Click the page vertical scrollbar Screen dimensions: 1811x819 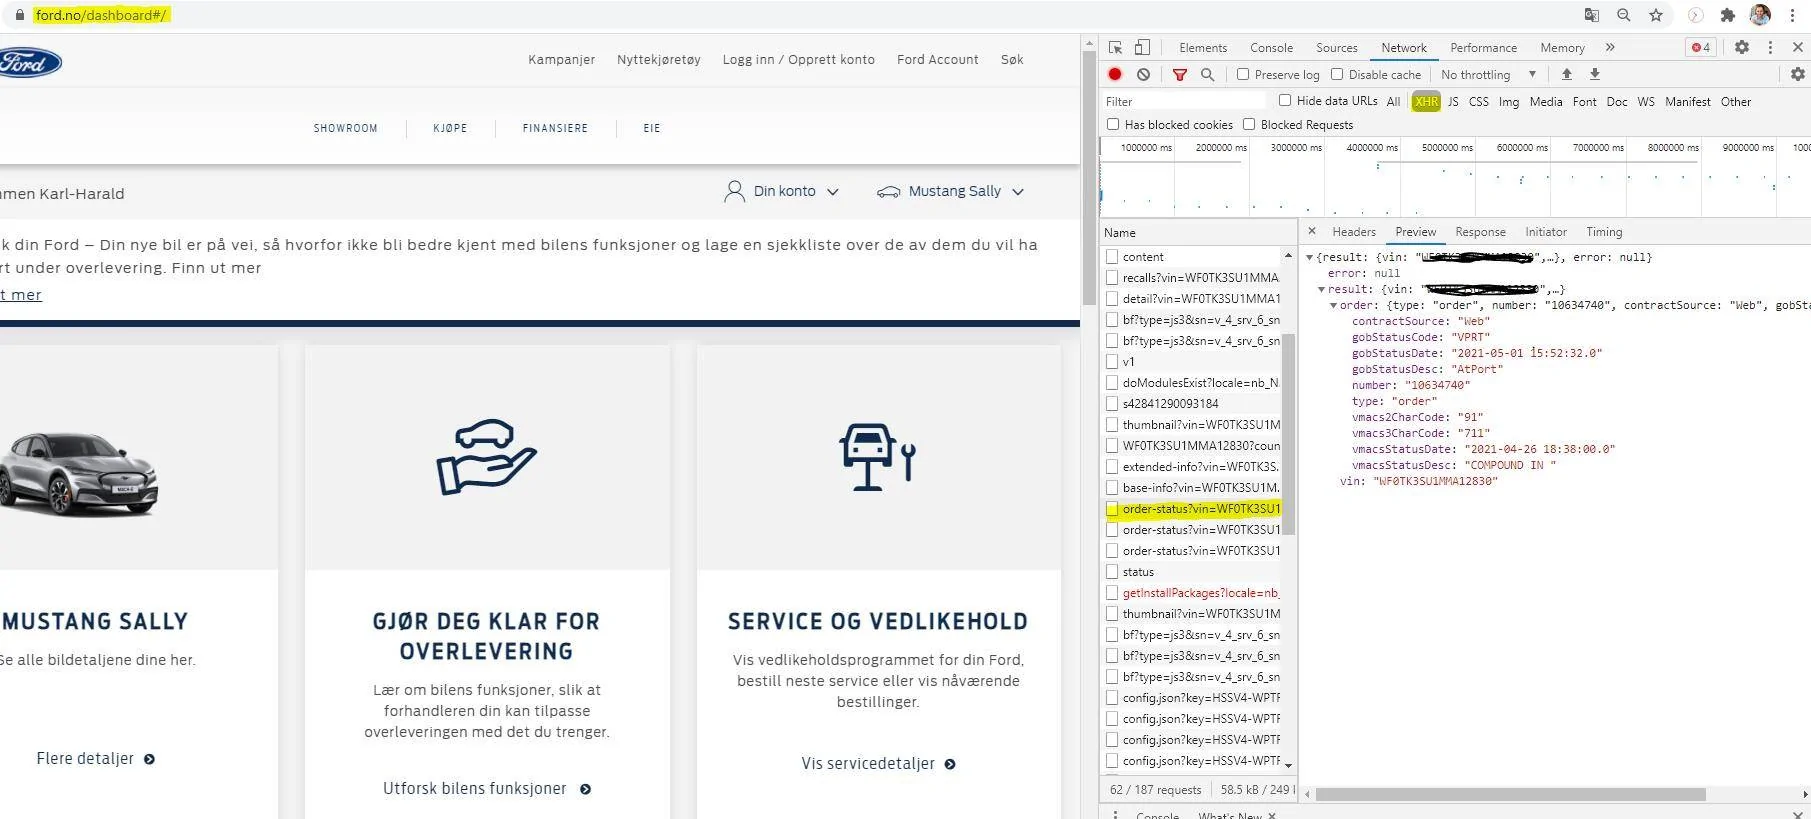point(1089,176)
